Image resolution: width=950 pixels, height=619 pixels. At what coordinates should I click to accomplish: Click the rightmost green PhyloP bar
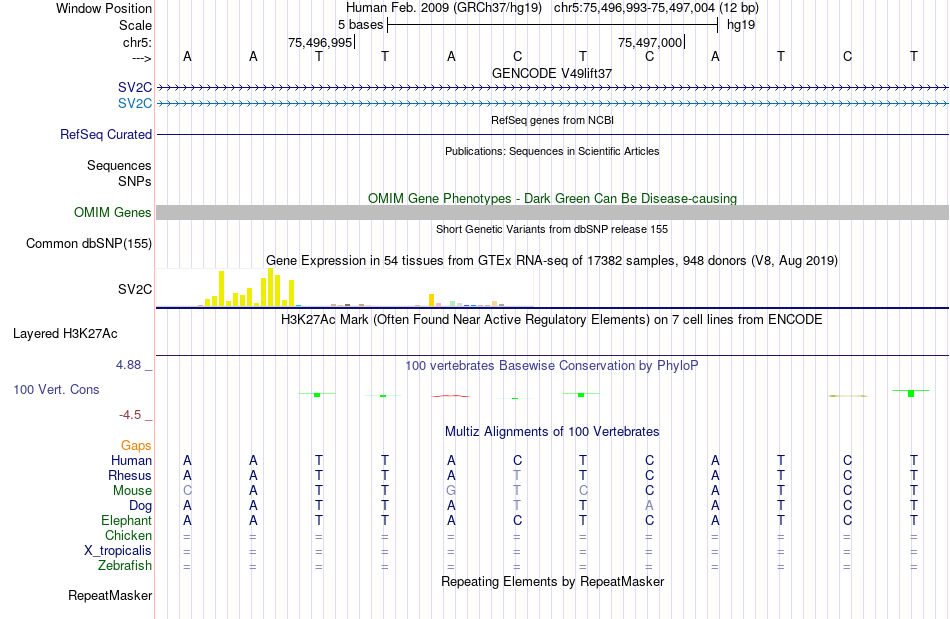point(911,393)
